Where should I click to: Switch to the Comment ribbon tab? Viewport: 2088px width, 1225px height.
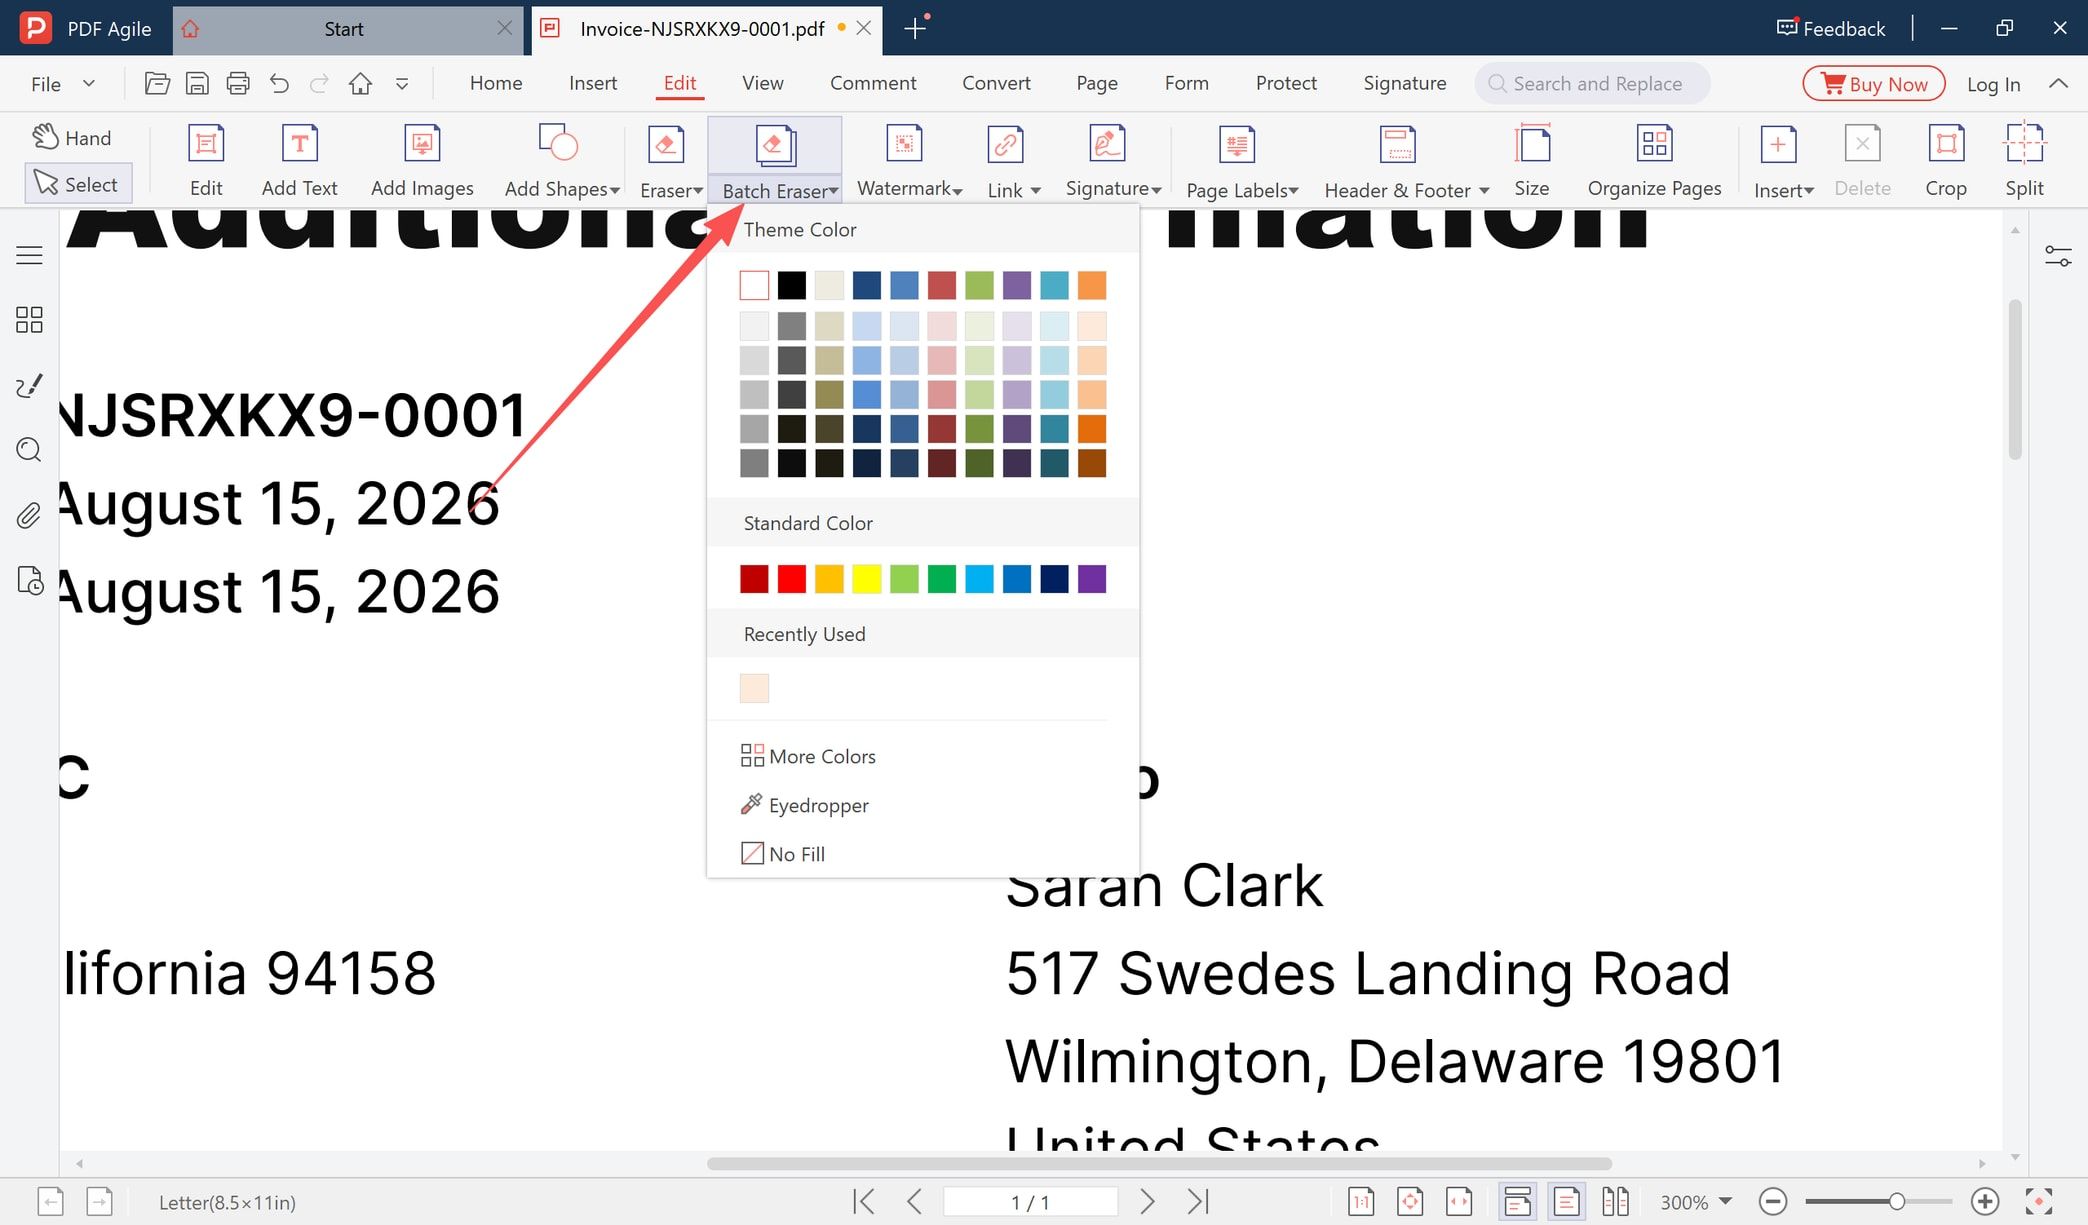873,83
